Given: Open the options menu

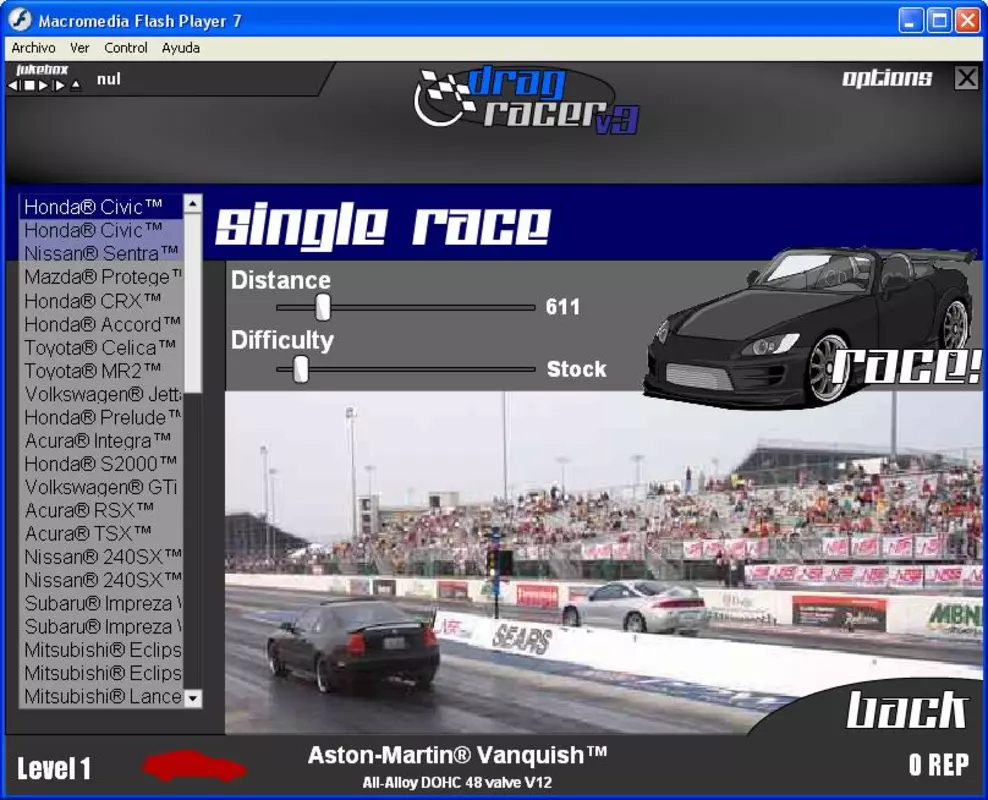Looking at the screenshot, I should pyautogui.click(x=887, y=78).
